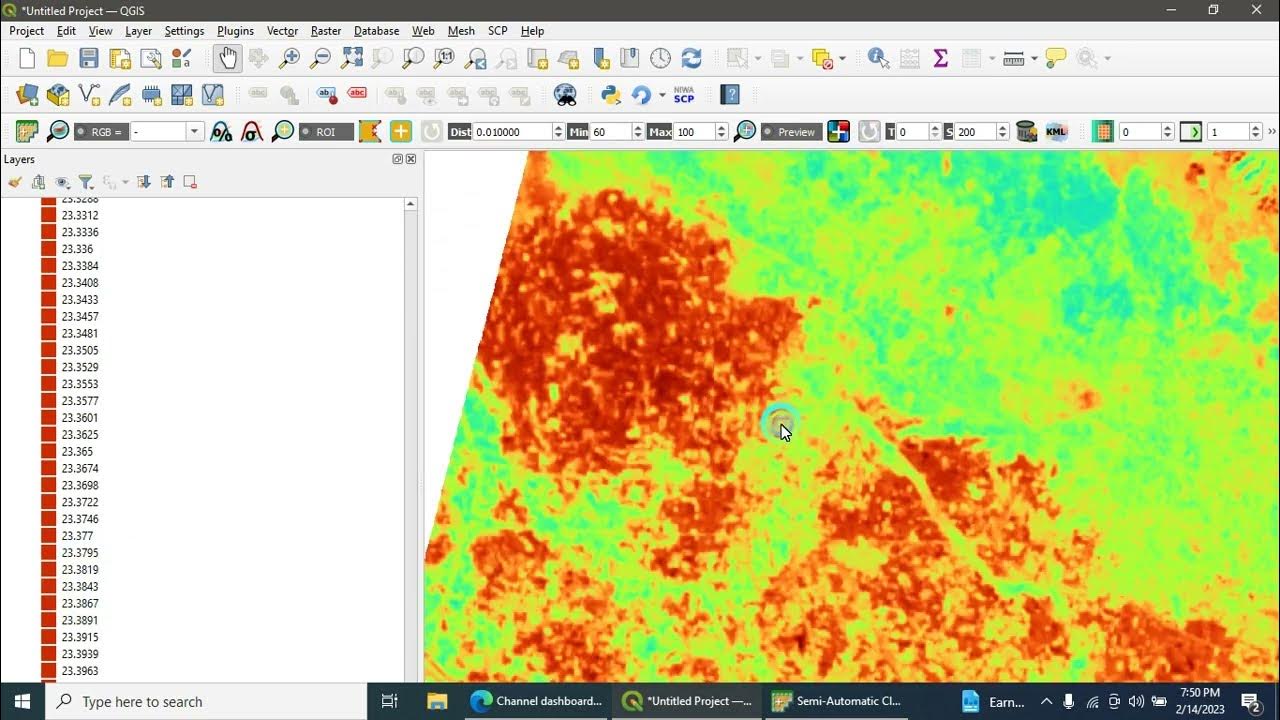Open the MetaSearch binoculars icon

(x=565, y=95)
